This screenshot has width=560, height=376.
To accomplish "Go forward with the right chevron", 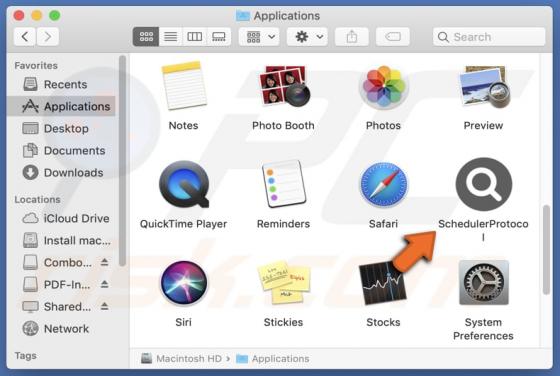I will tap(48, 36).
